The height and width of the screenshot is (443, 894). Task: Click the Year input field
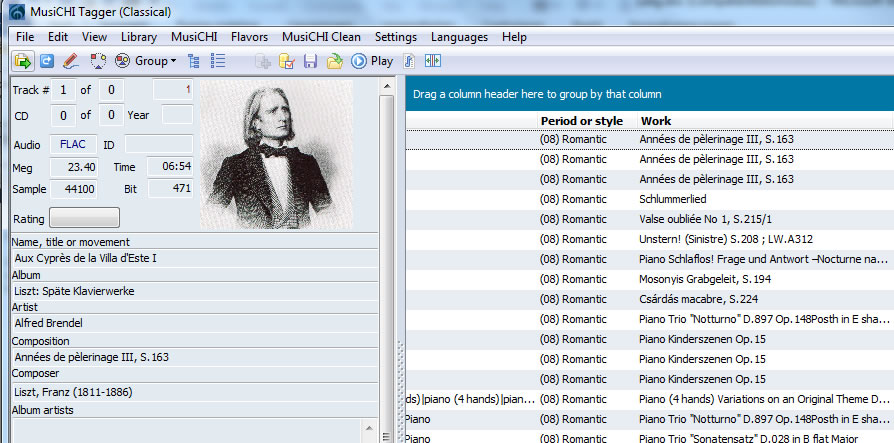point(177,115)
